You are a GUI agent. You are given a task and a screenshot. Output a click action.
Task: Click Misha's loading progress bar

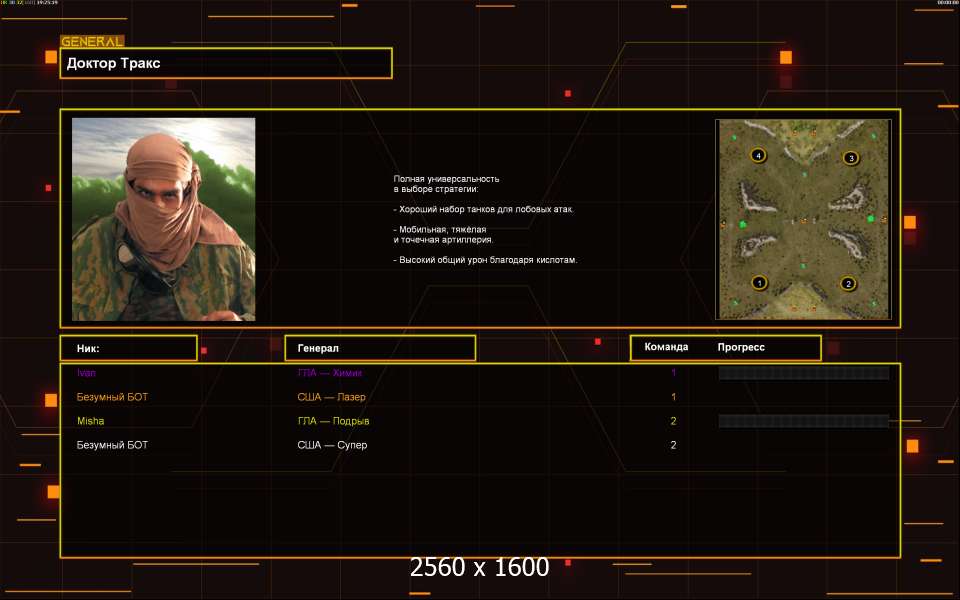(803, 421)
